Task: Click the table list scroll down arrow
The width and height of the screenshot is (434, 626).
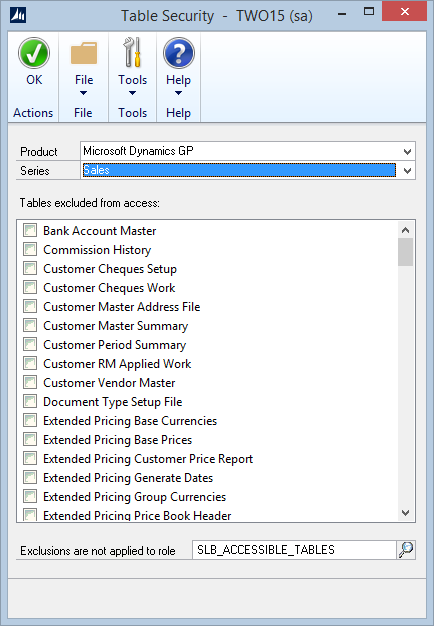Action: tap(406, 513)
